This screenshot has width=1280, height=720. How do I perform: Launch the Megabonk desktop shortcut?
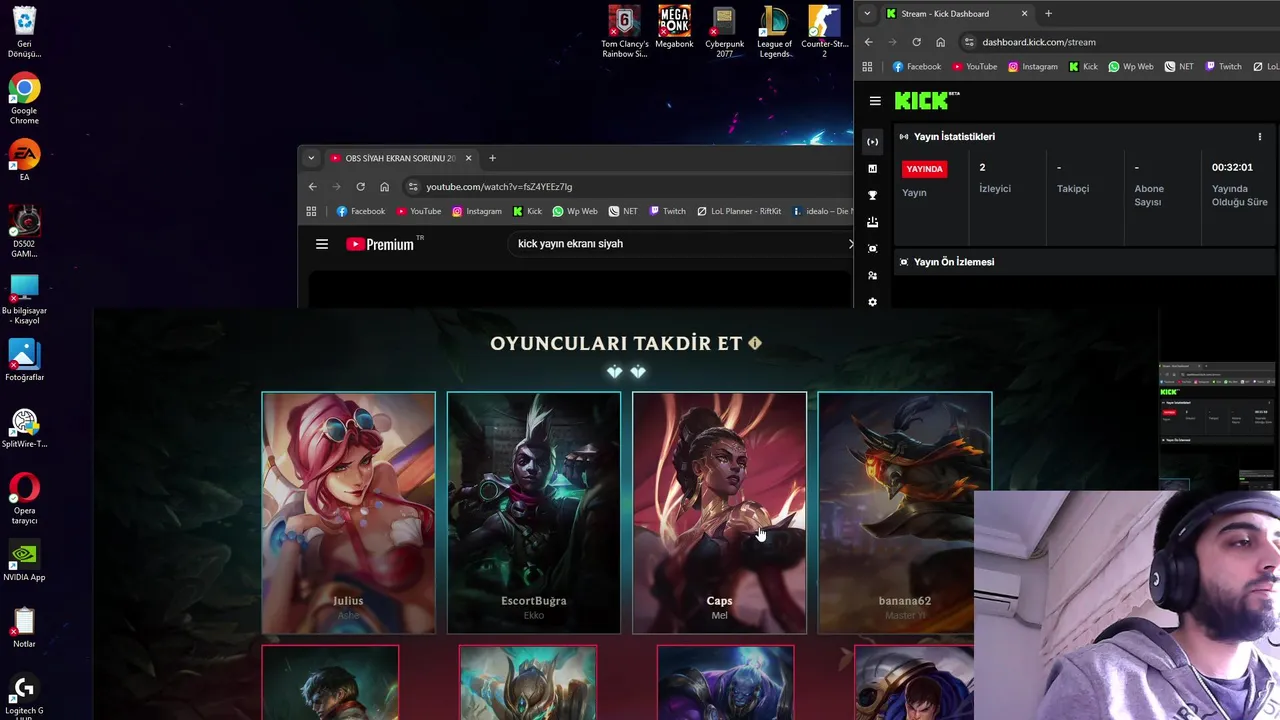[674, 27]
